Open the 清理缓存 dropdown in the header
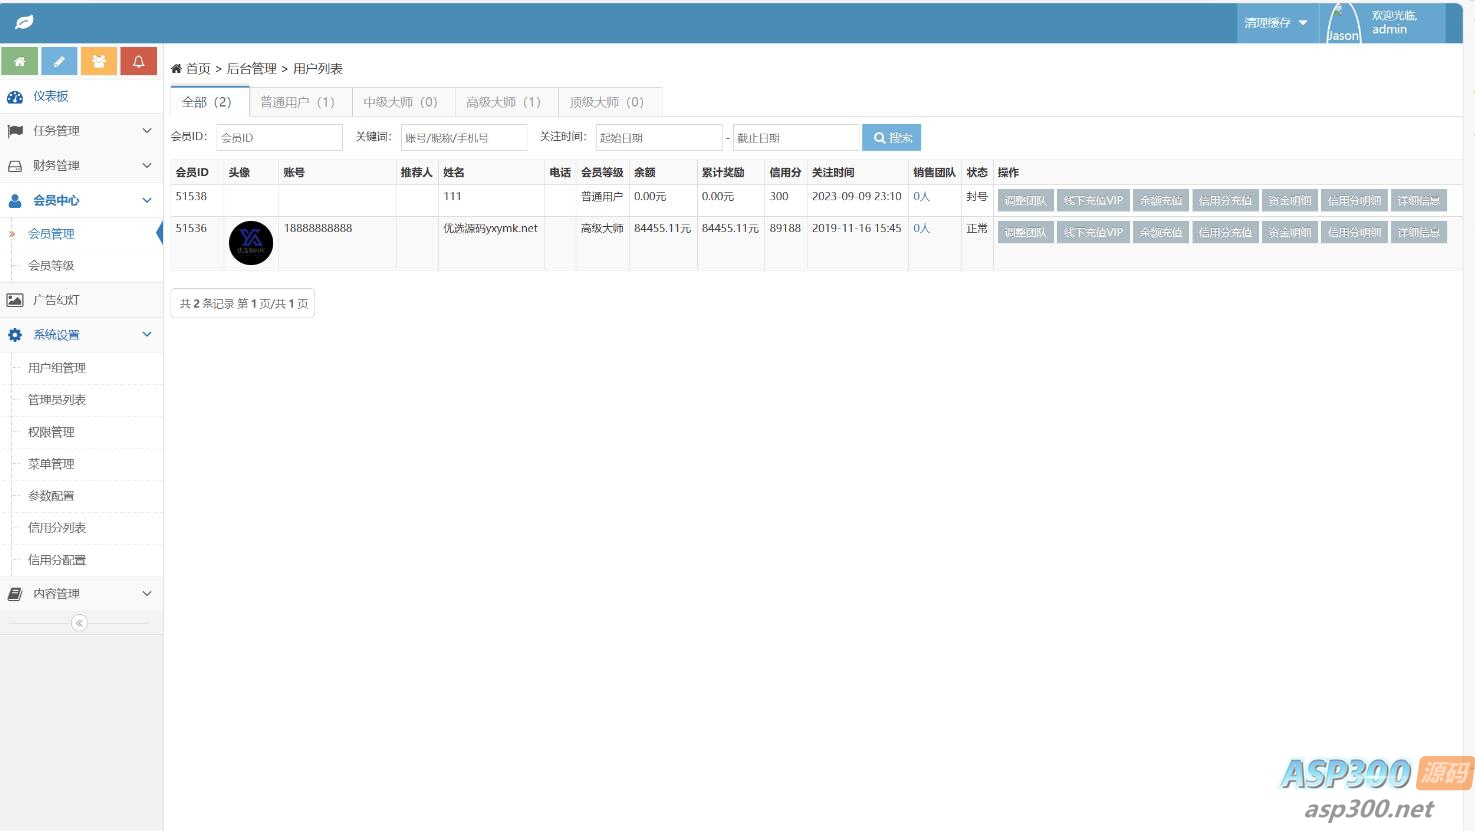 coord(1276,23)
